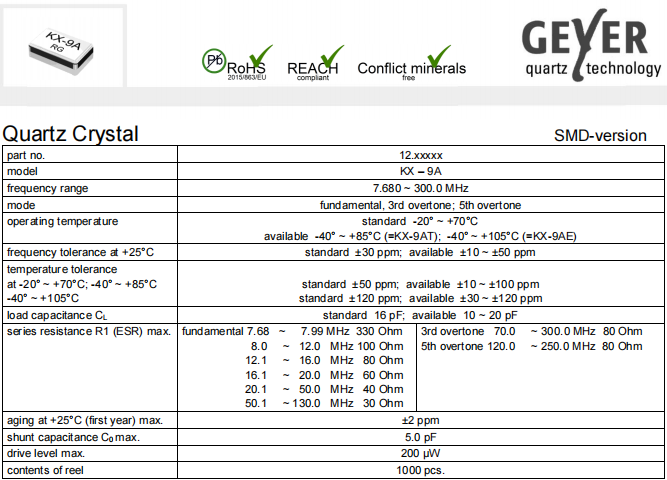Click the 'contents of reel' label
This screenshot has width=667, height=480.
[45, 471]
